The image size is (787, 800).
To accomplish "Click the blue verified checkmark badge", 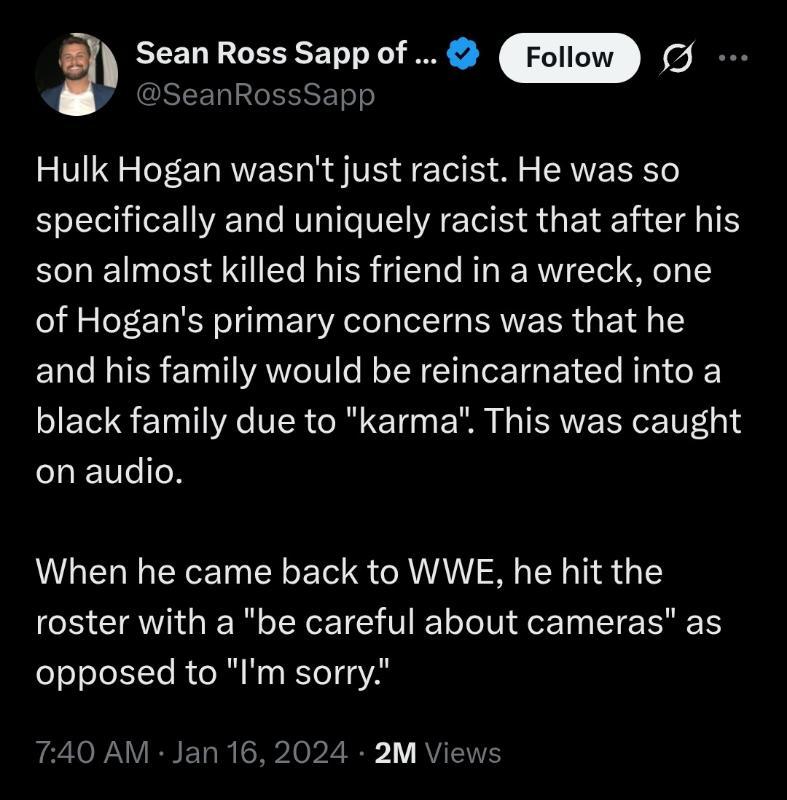I will coord(462,57).
